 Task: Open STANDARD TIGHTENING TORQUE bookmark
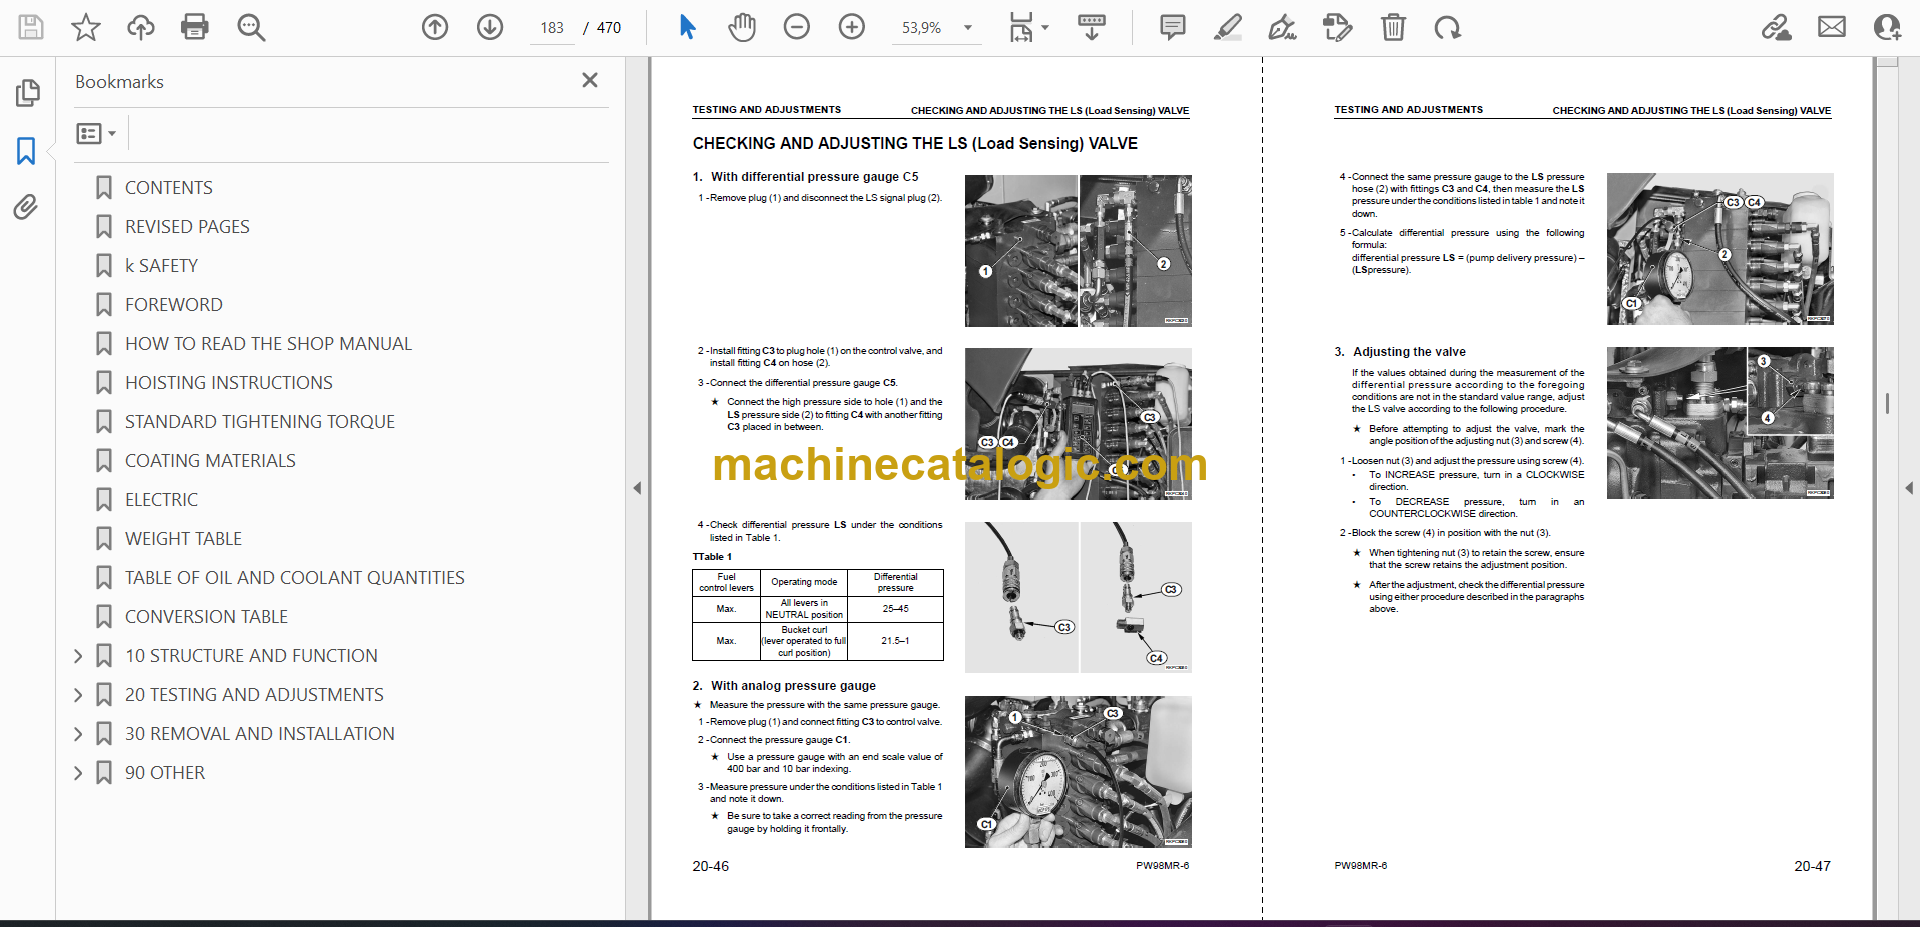[x=259, y=422]
